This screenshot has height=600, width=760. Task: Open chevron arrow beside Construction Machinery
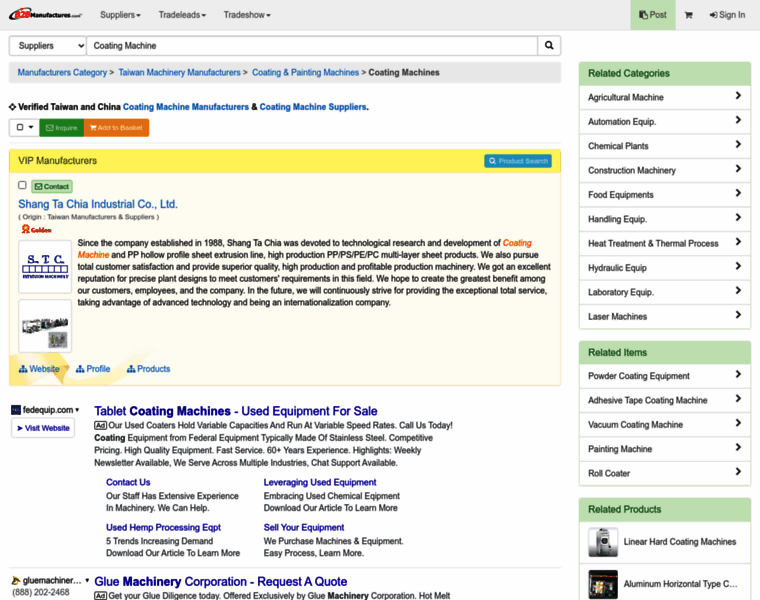point(738,169)
